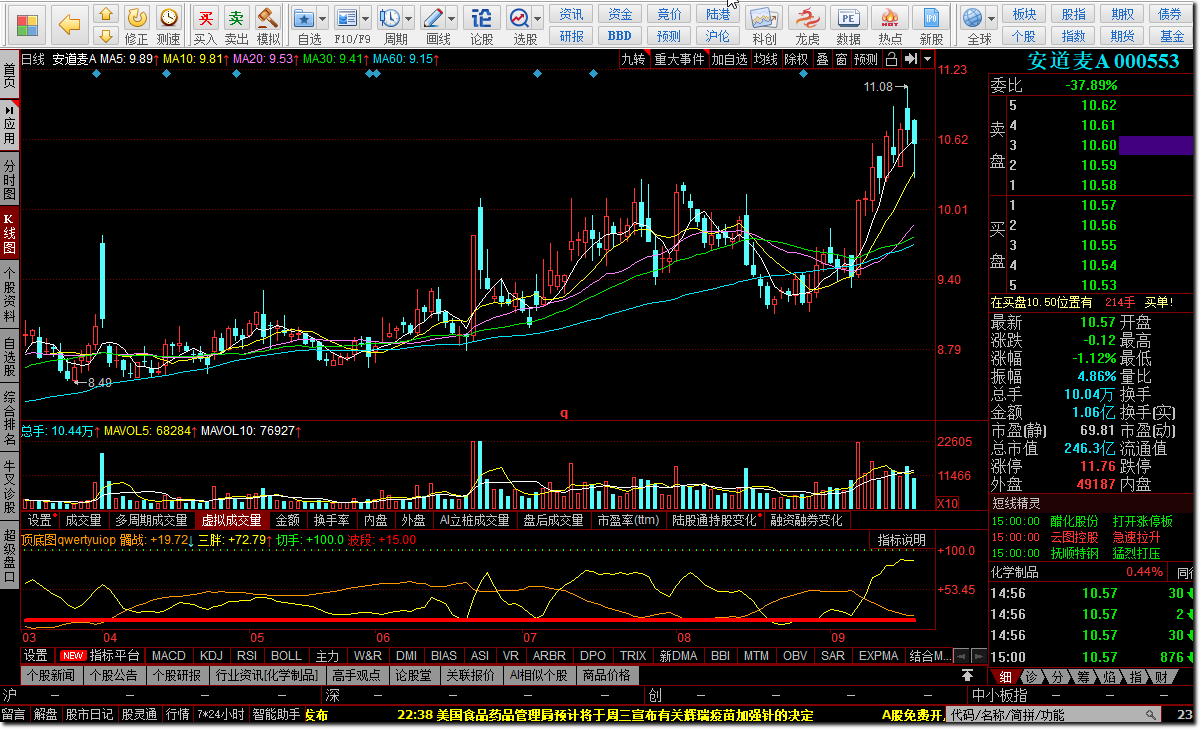The height and width of the screenshot is (730, 1202).
Task: Click the 资讯 toolbar button
Action: [x=572, y=14]
